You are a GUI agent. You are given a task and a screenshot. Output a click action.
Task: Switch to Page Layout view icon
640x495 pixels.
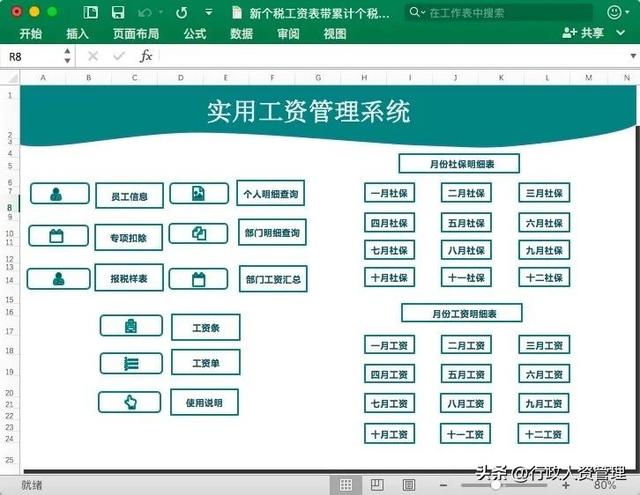377,484
